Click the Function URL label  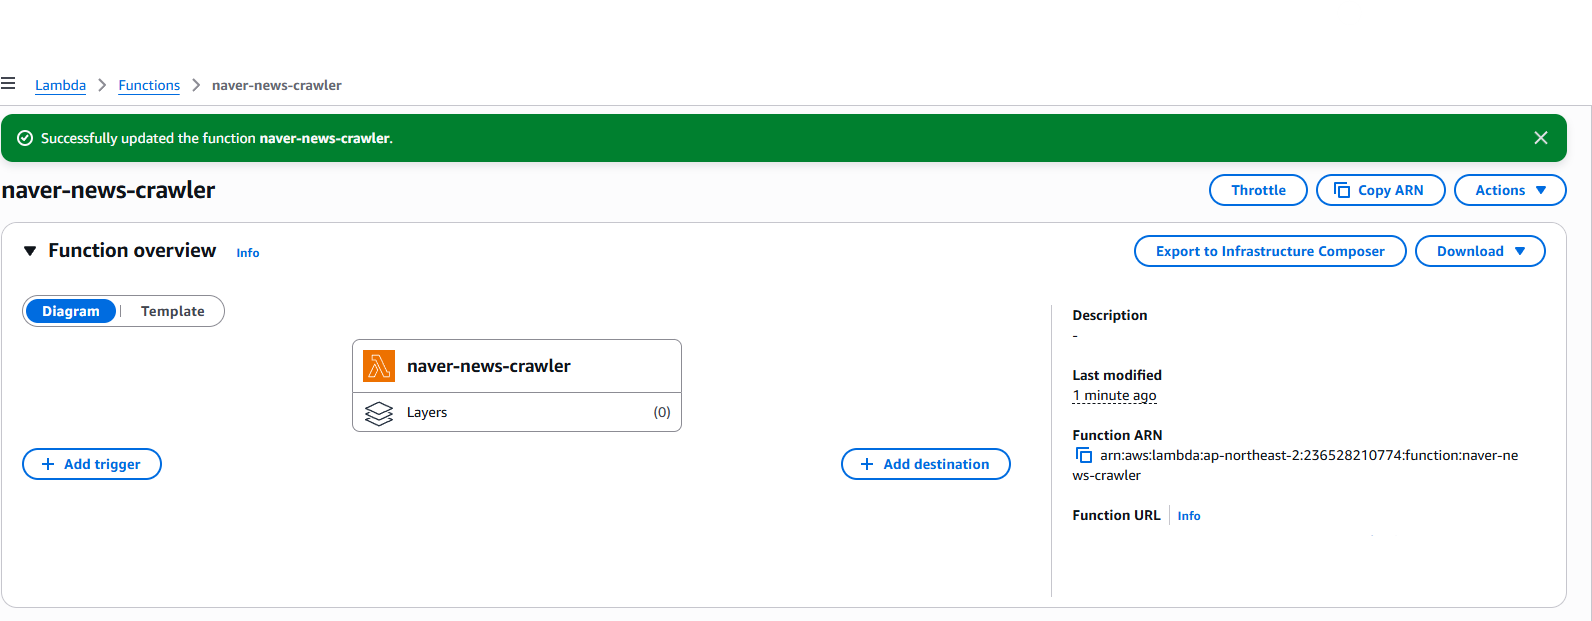tap(1116, 515)
